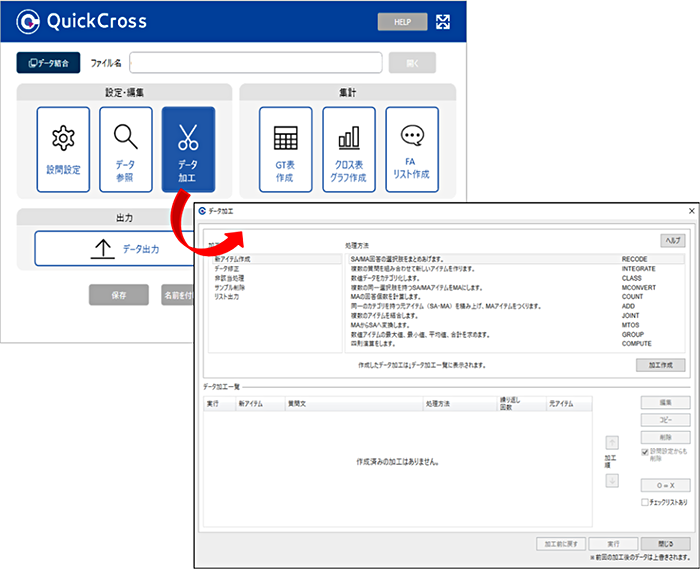
Task: Select the CLASS method row
Action: 516,278
